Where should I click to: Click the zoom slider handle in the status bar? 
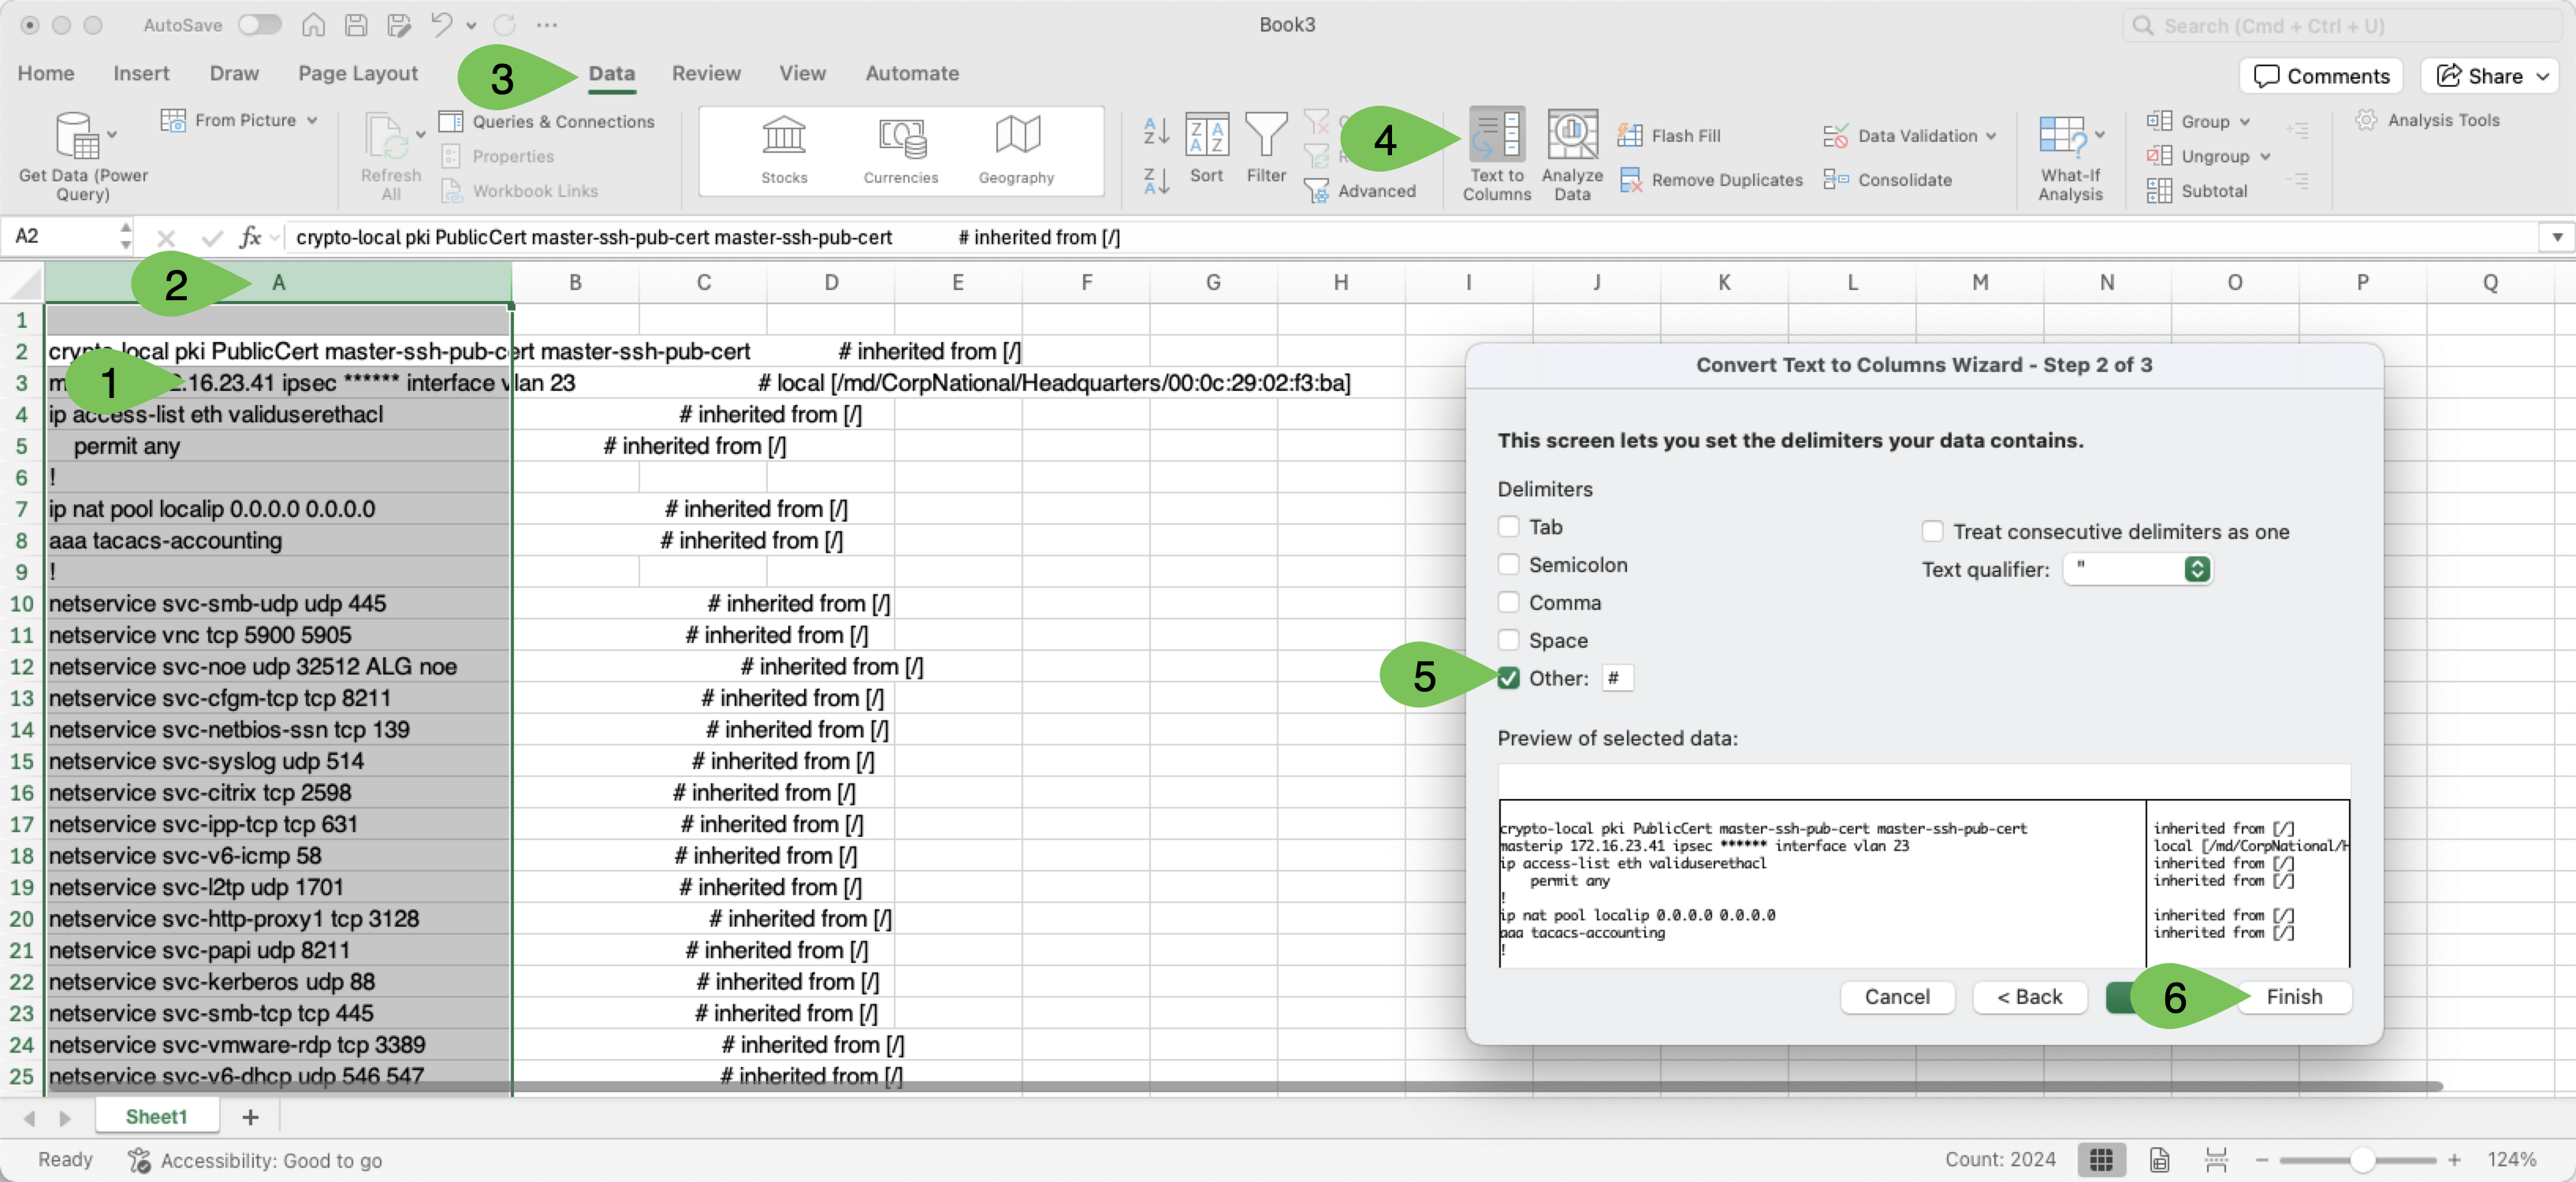[2362, 1159]
